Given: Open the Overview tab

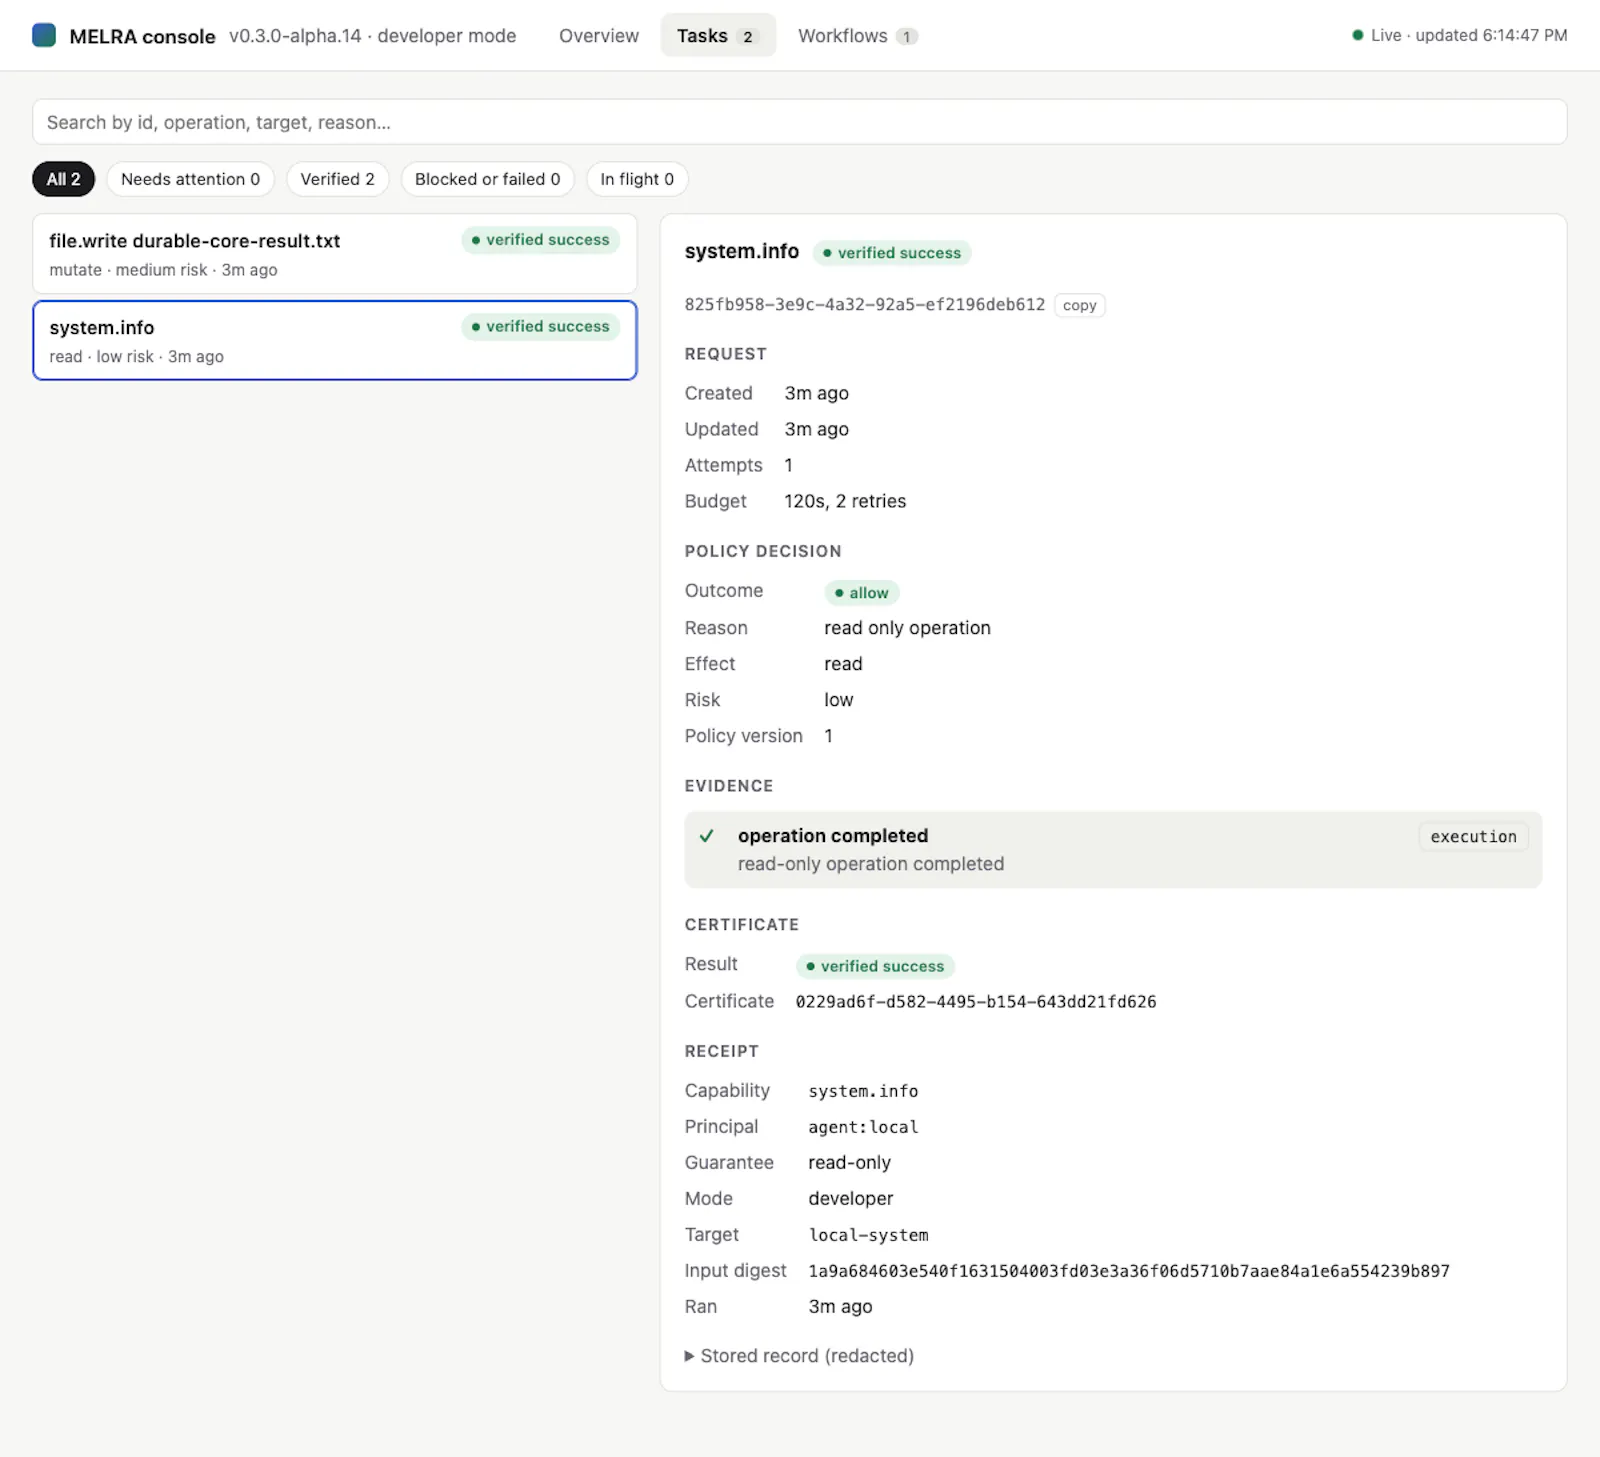Looking at the screenshot, I should 598,36.
